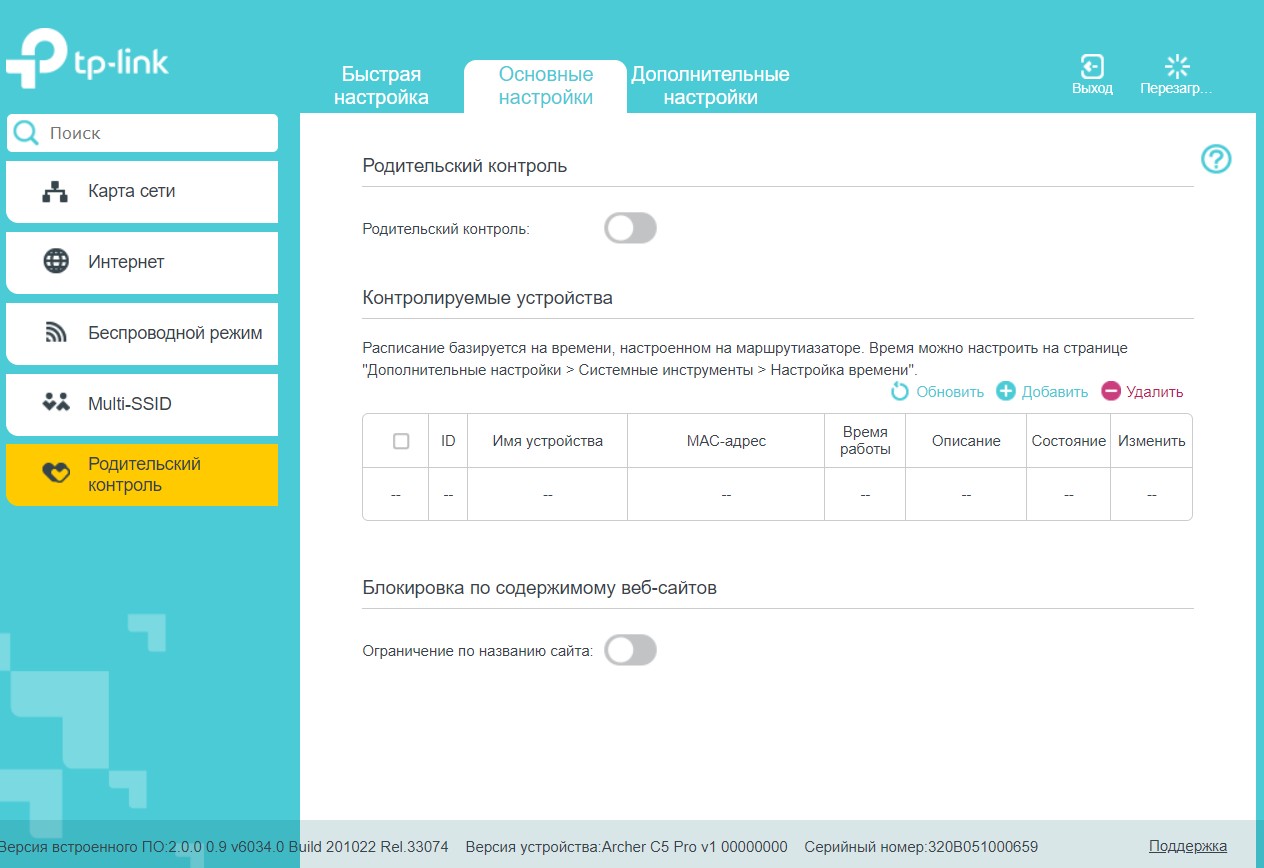Screen dimensions: 1264x868
Task: Check the select-all checkbox in table header
Action: coord(401,441)
